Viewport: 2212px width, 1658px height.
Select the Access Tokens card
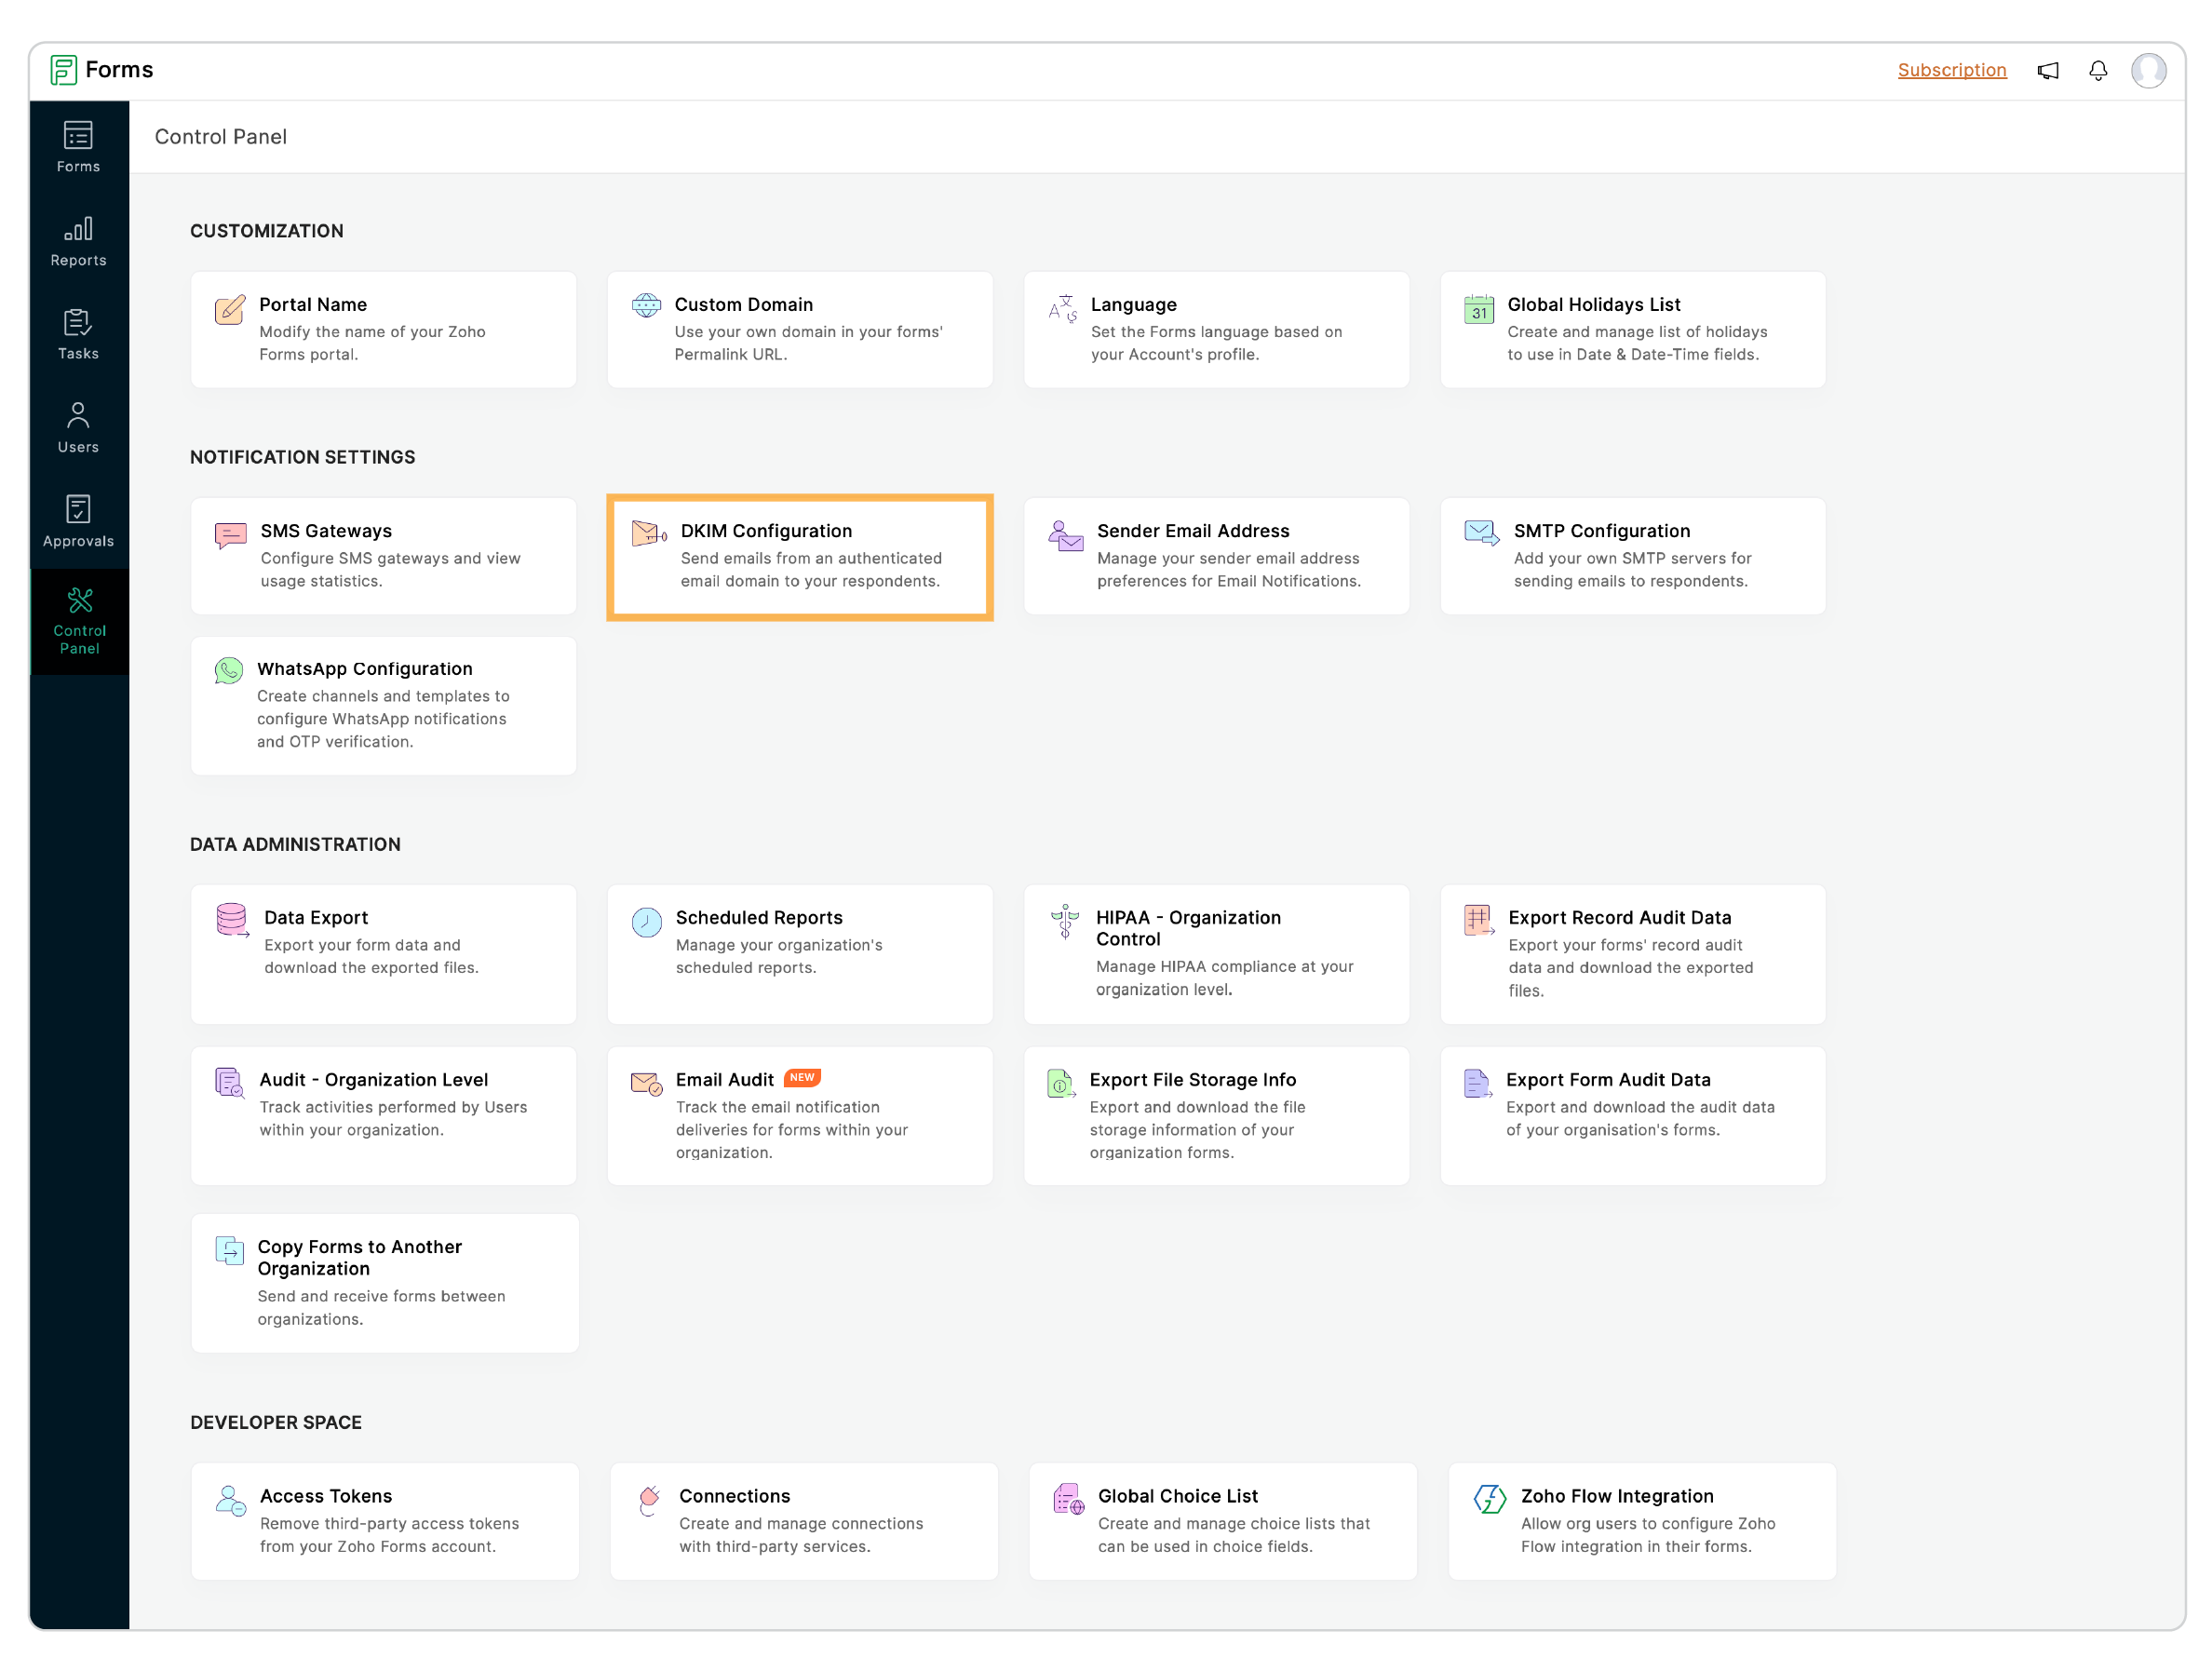[x=384, y=1520]
